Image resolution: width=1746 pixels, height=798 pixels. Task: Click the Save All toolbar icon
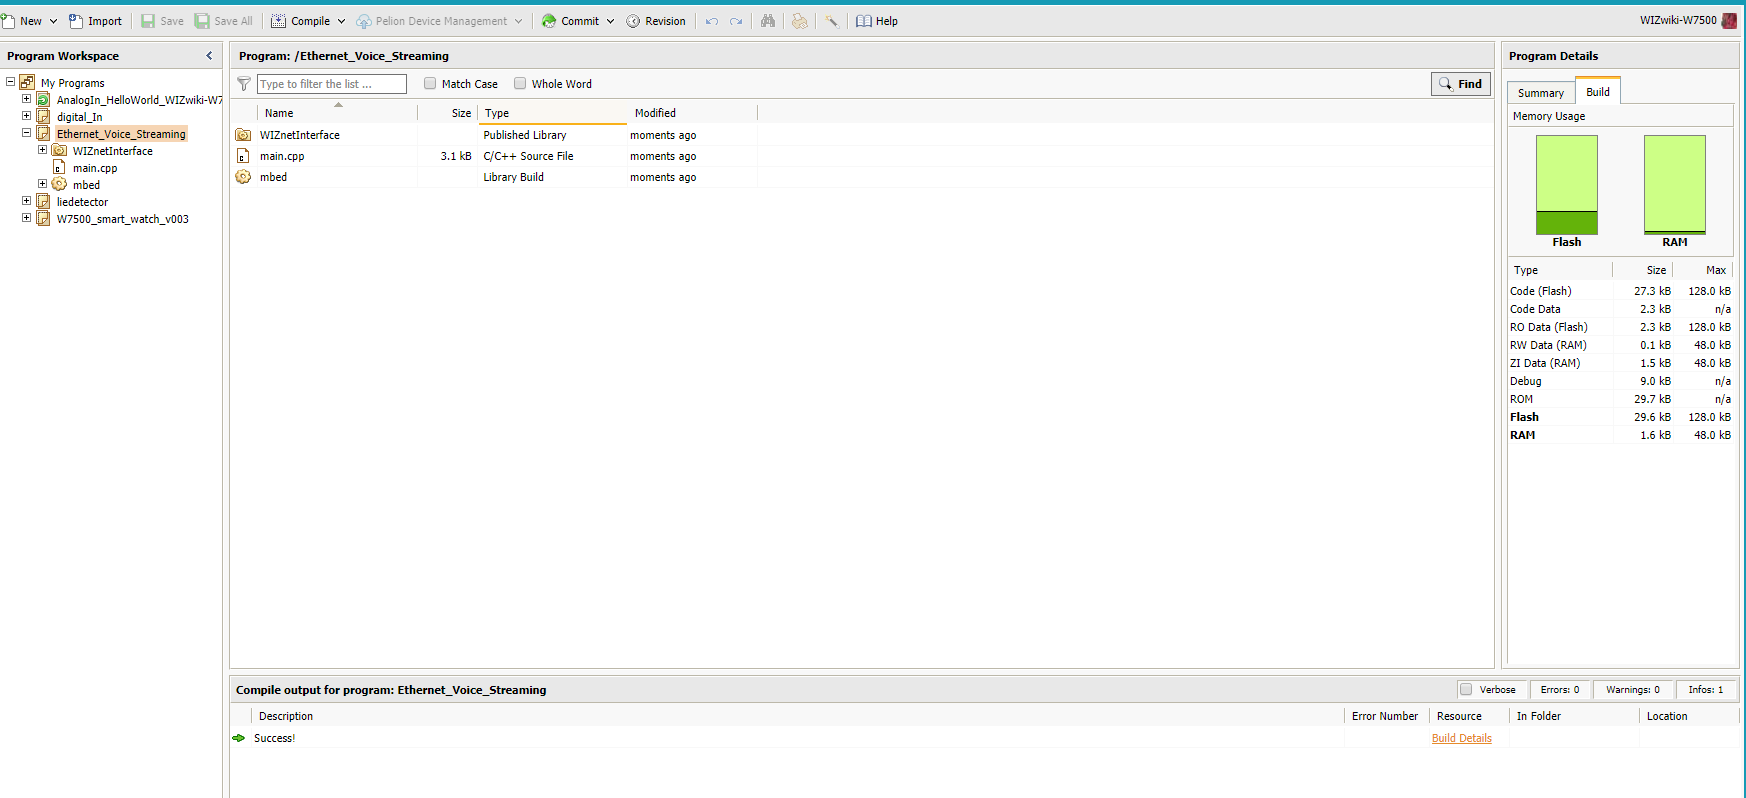click(202, 21)
